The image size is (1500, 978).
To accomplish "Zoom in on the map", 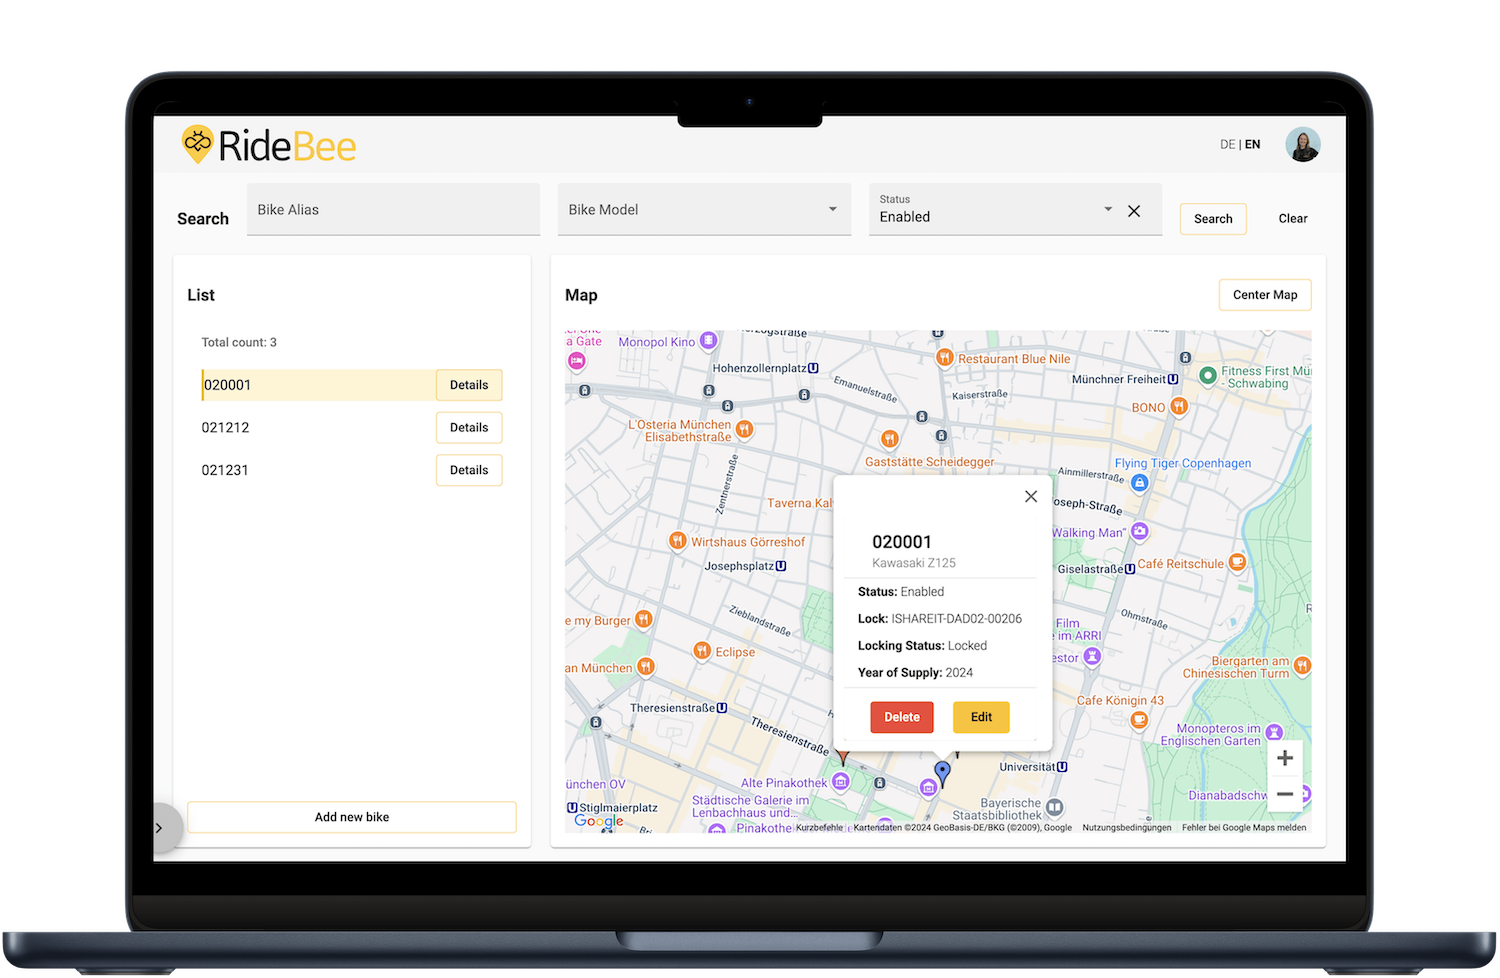I will tap(1285, 758).
